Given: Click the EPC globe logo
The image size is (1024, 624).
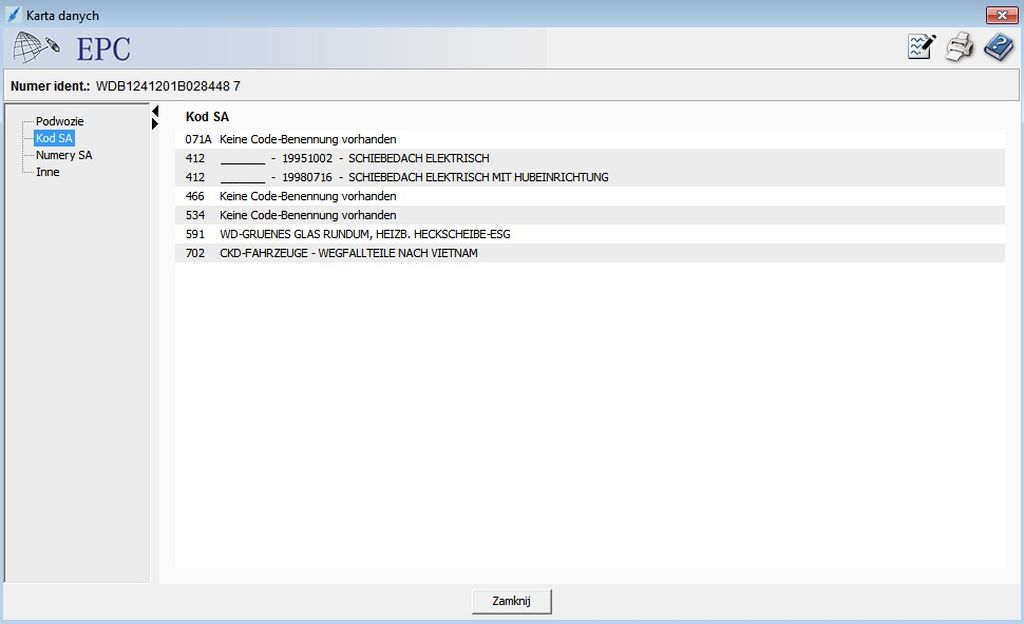Looking at the screenshot, I should pos(37,47).
